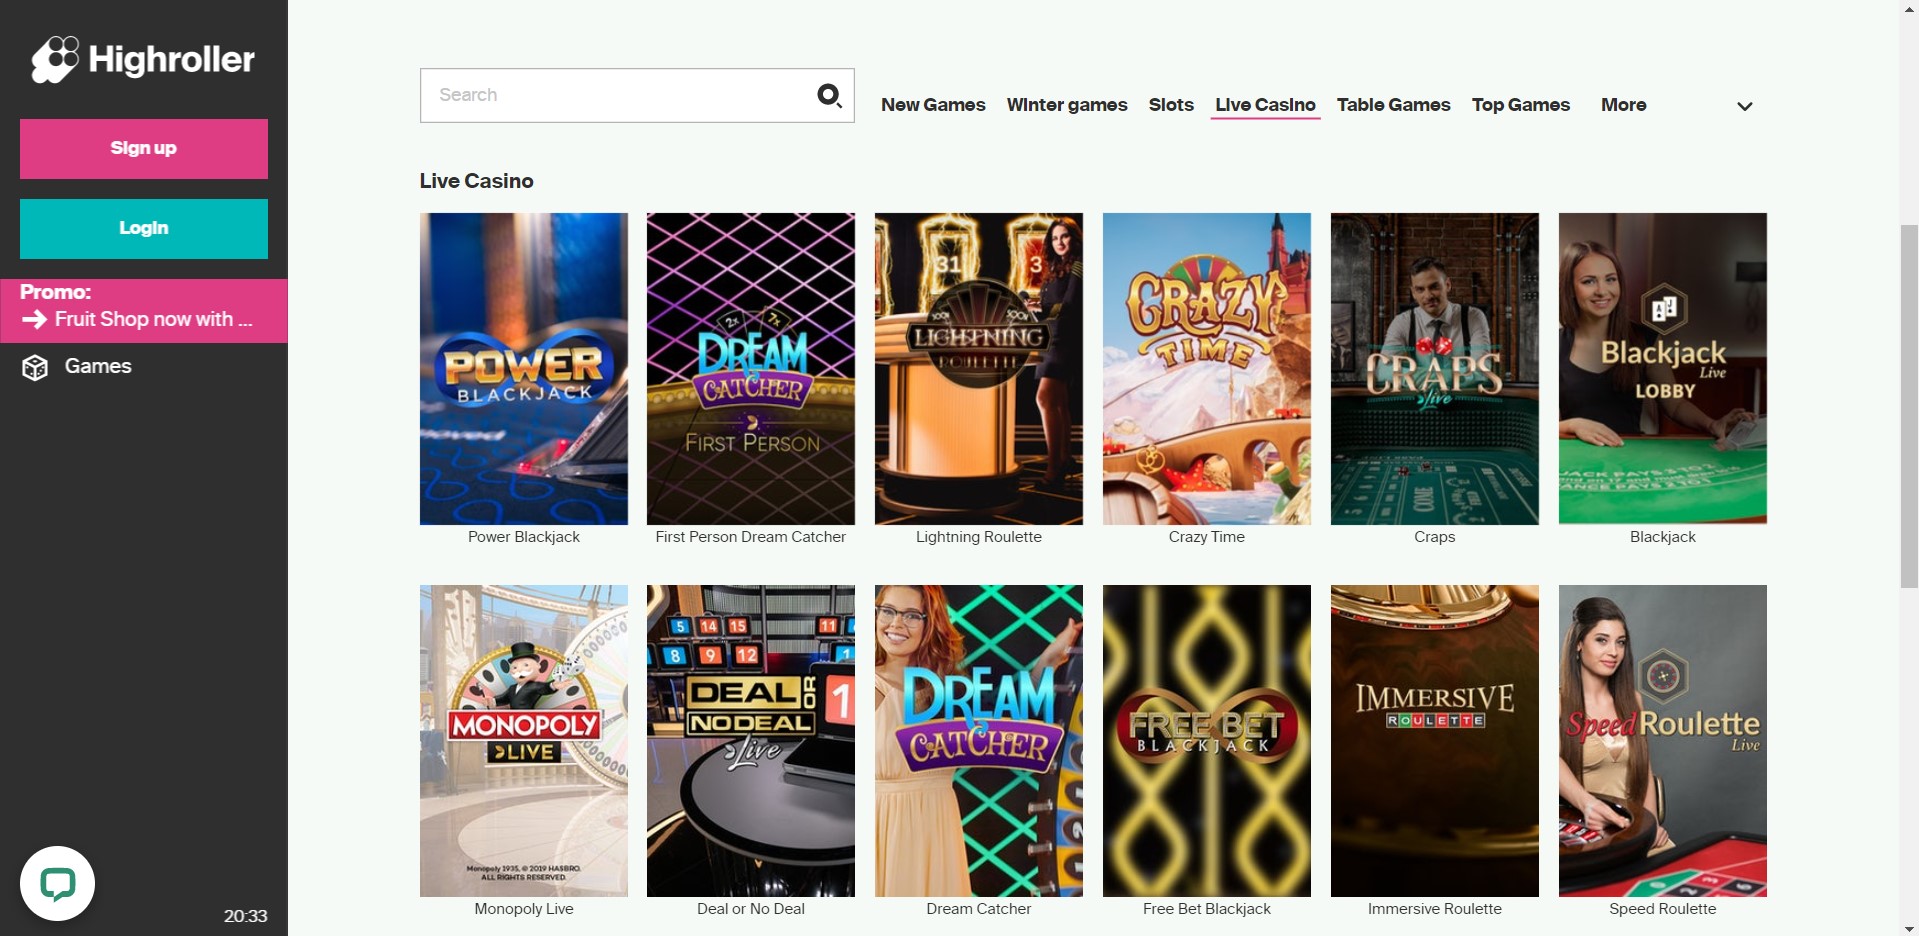Click into the Search input field

pyautogui.click(x=620, y=95)
